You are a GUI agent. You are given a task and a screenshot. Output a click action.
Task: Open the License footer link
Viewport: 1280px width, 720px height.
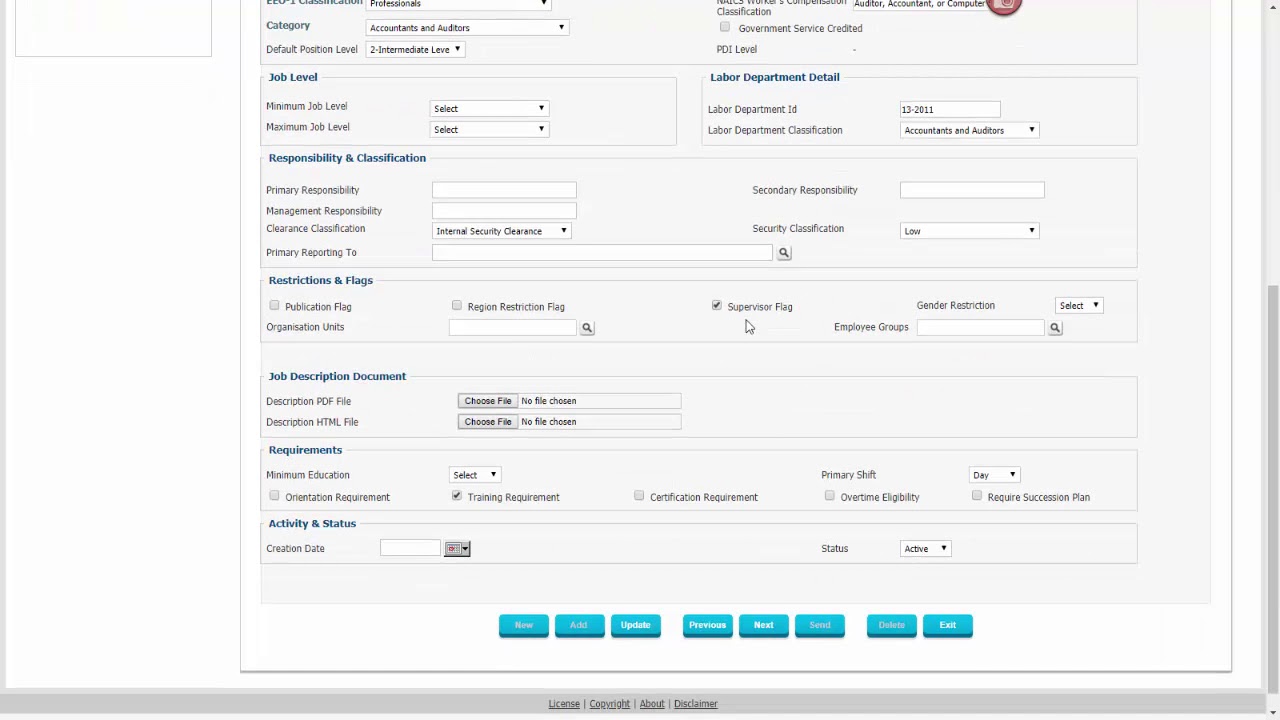pos(564,704)
